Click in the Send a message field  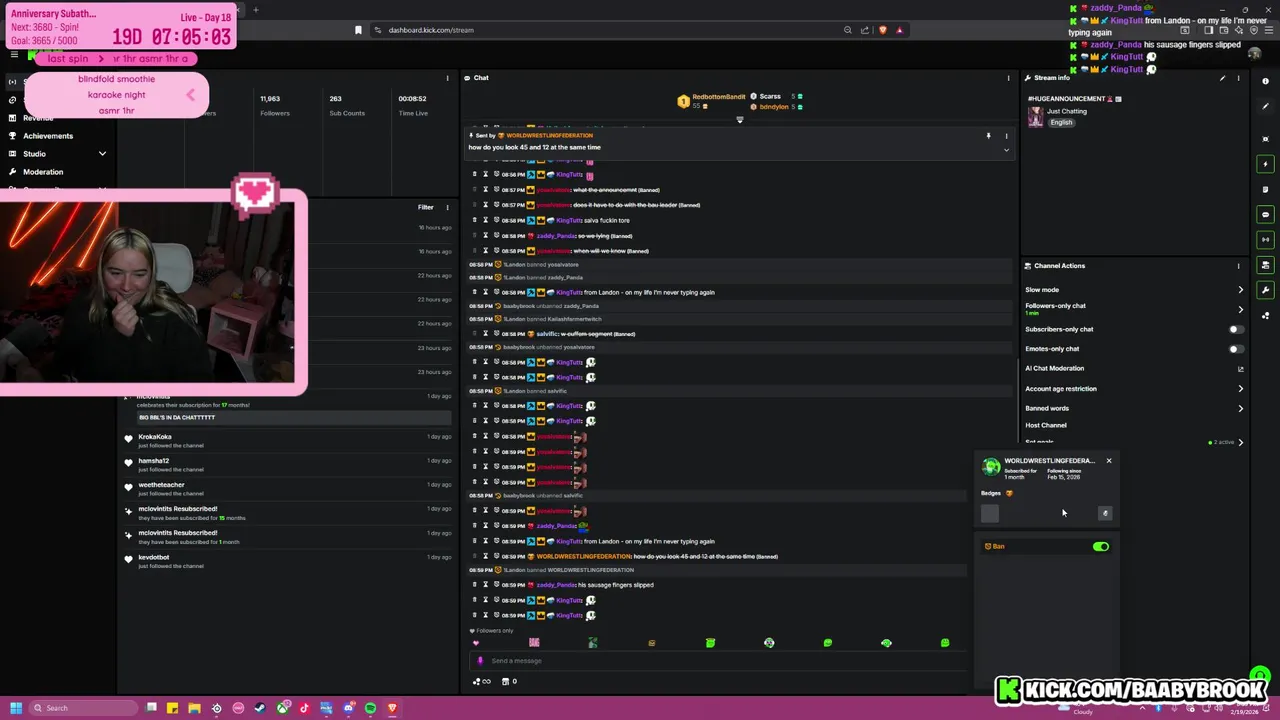pos(720,661)
